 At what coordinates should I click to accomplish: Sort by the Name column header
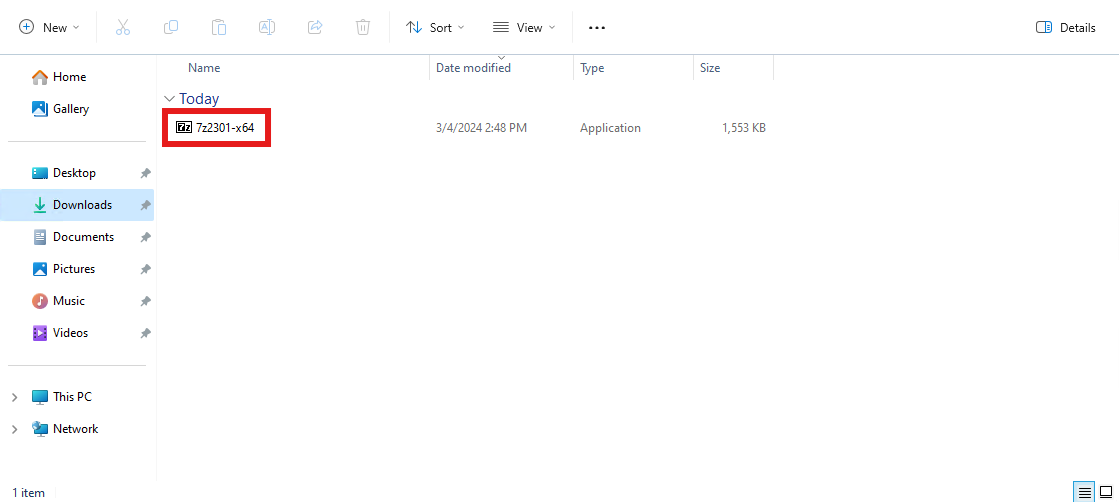click(x=204, y=68)
